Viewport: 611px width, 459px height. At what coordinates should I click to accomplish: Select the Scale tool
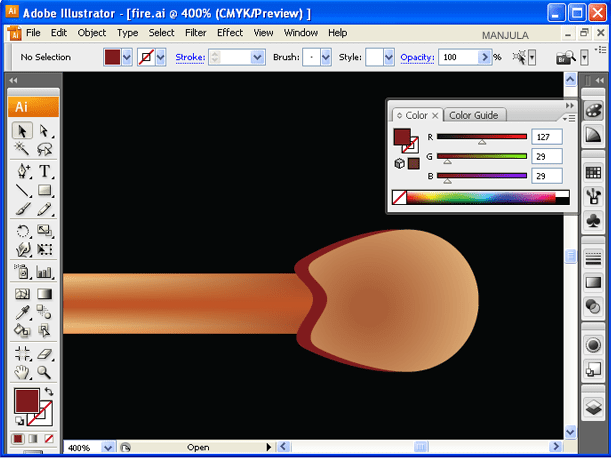point(44,231)
